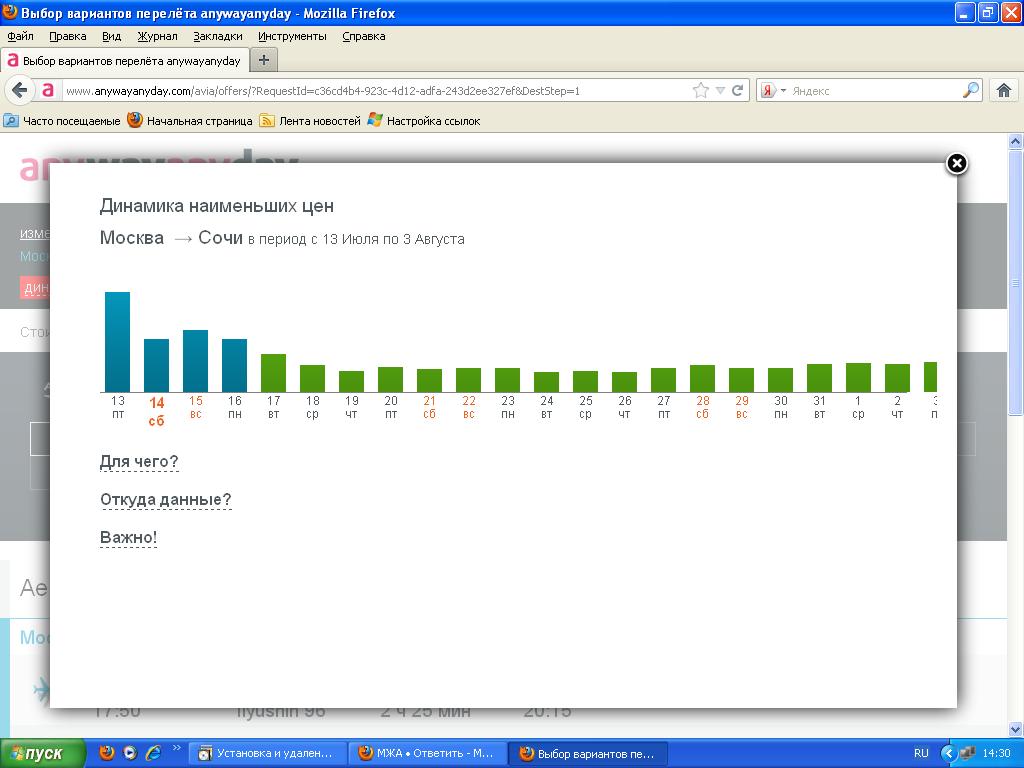Expand the 'Откуда данные?' section
Image resolution: width=1024 pixels, height=768 pixels.
click(165, 500)
